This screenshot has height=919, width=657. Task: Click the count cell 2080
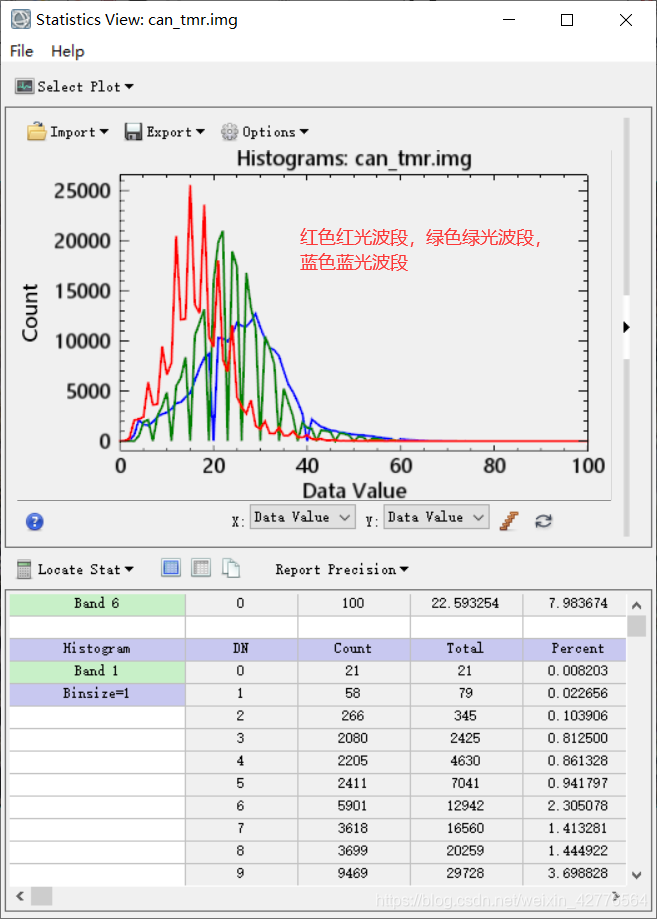click(x=353, y=738)
